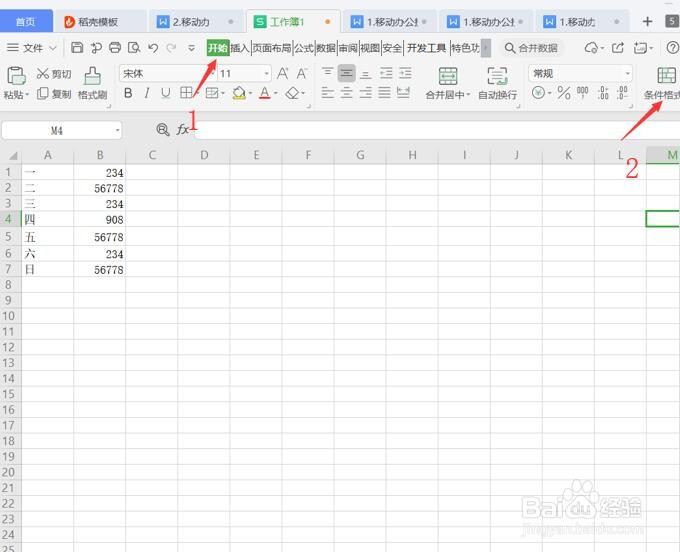Align text left
The image size is (680, 552).
[x=327, y=92]
